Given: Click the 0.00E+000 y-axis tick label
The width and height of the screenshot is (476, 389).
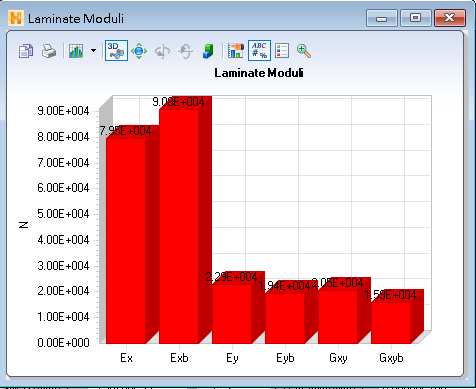Looking at the screenshot, I should (63, 343).
